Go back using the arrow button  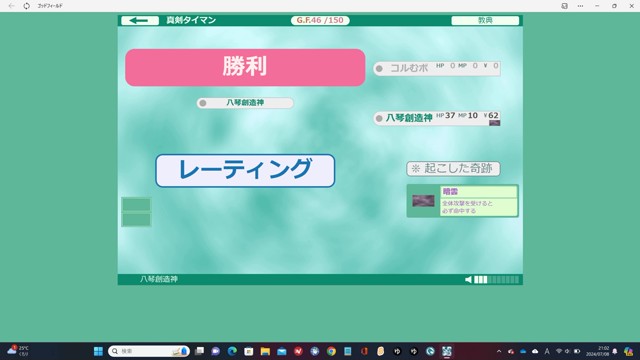click(140, 20)
